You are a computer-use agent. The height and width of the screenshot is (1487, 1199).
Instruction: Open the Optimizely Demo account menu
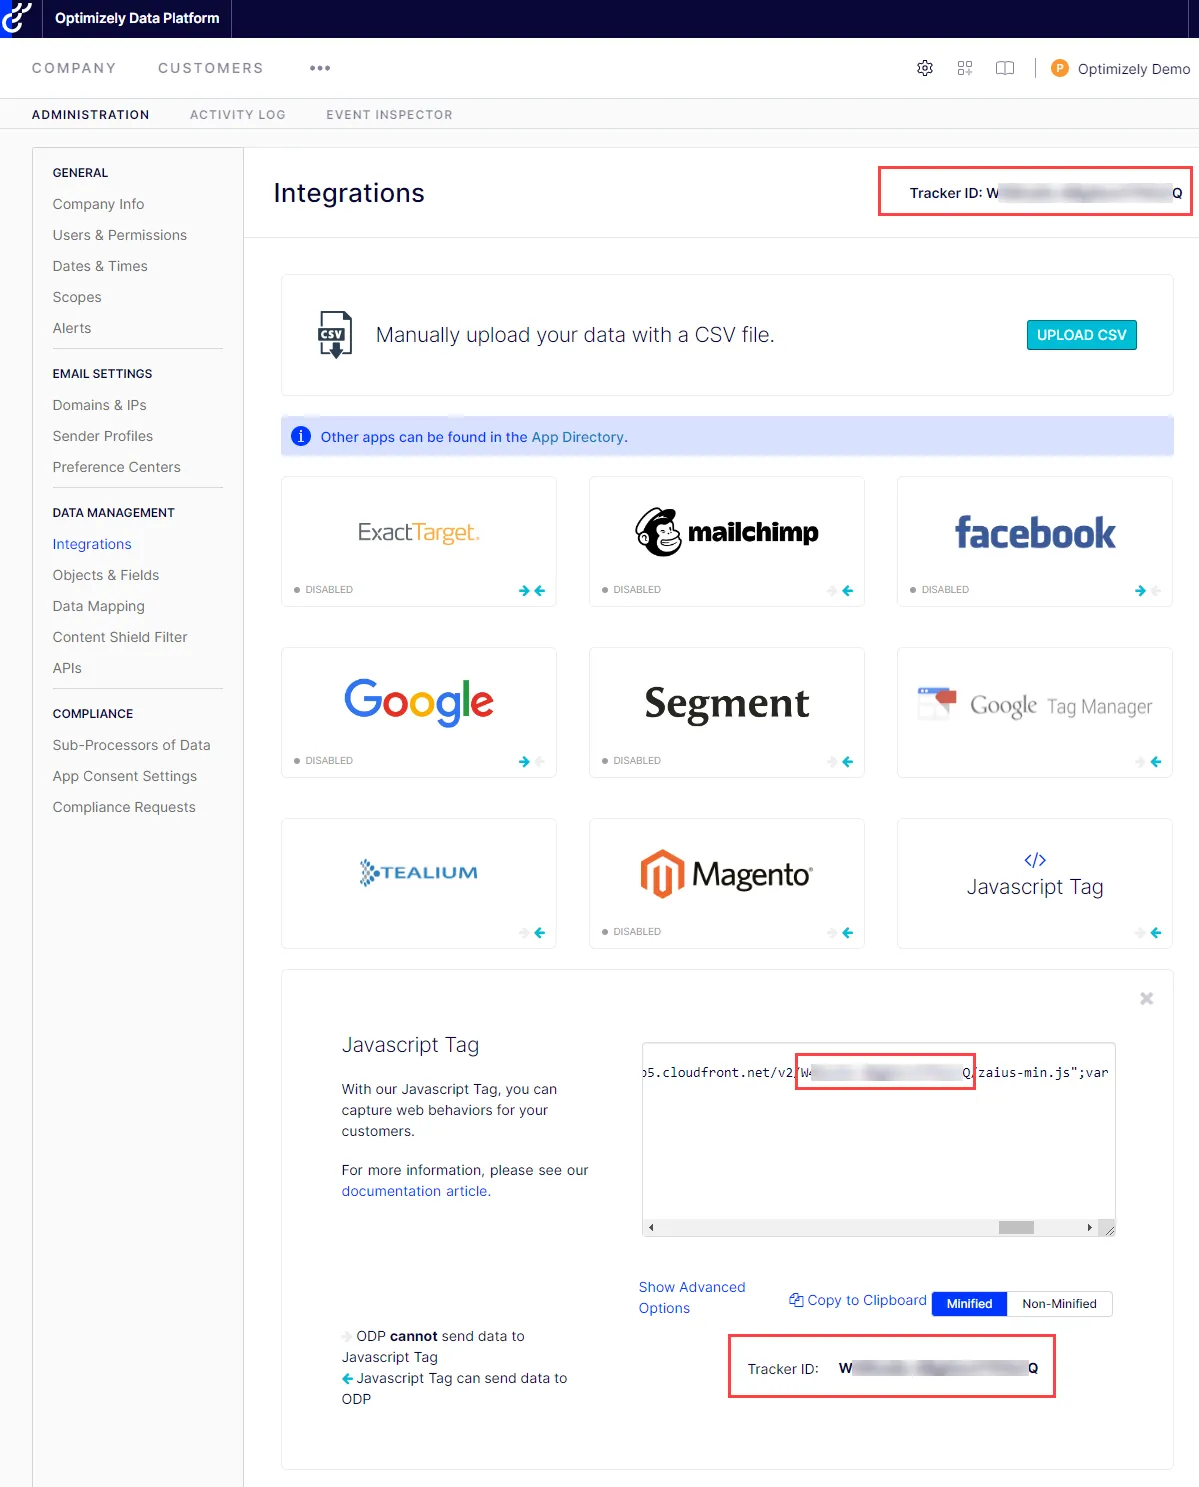pyautogui.click(x=1121, y=68)
